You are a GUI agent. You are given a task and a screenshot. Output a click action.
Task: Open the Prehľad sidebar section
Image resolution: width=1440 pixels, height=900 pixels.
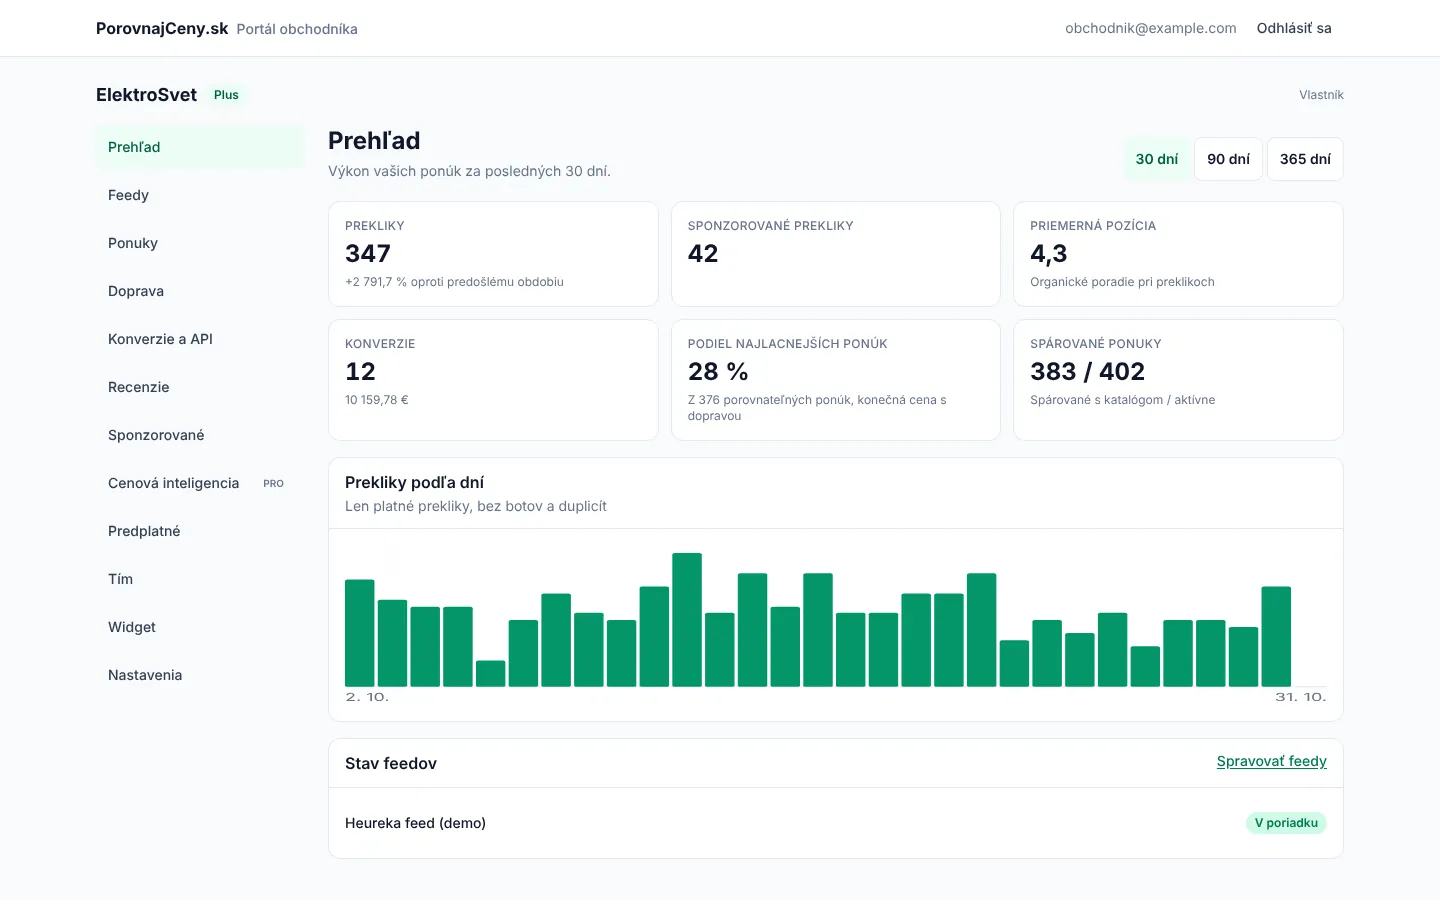tap(200, 147)
